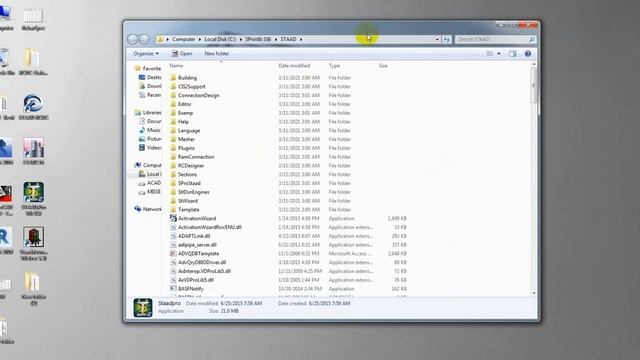Open Recent Places in the navigation pane

pos(150,95)
